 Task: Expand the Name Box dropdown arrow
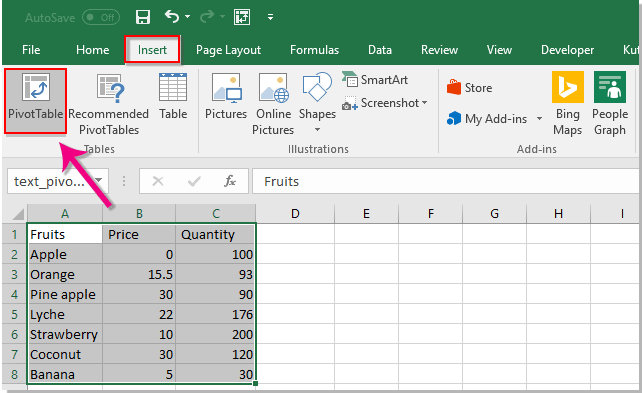98,181
